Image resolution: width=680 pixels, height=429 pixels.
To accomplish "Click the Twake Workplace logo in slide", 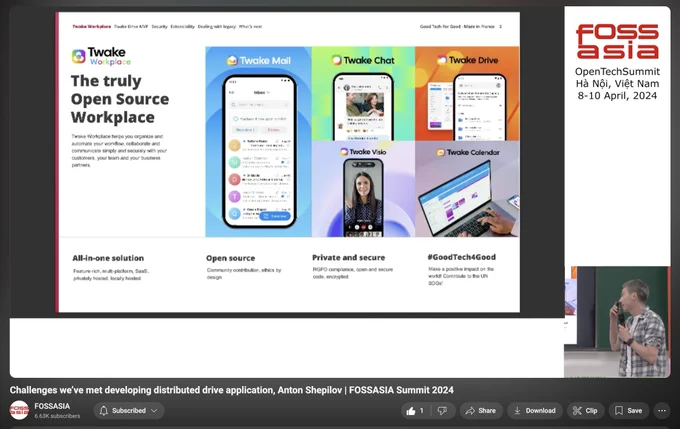I will tap(101, 56).
